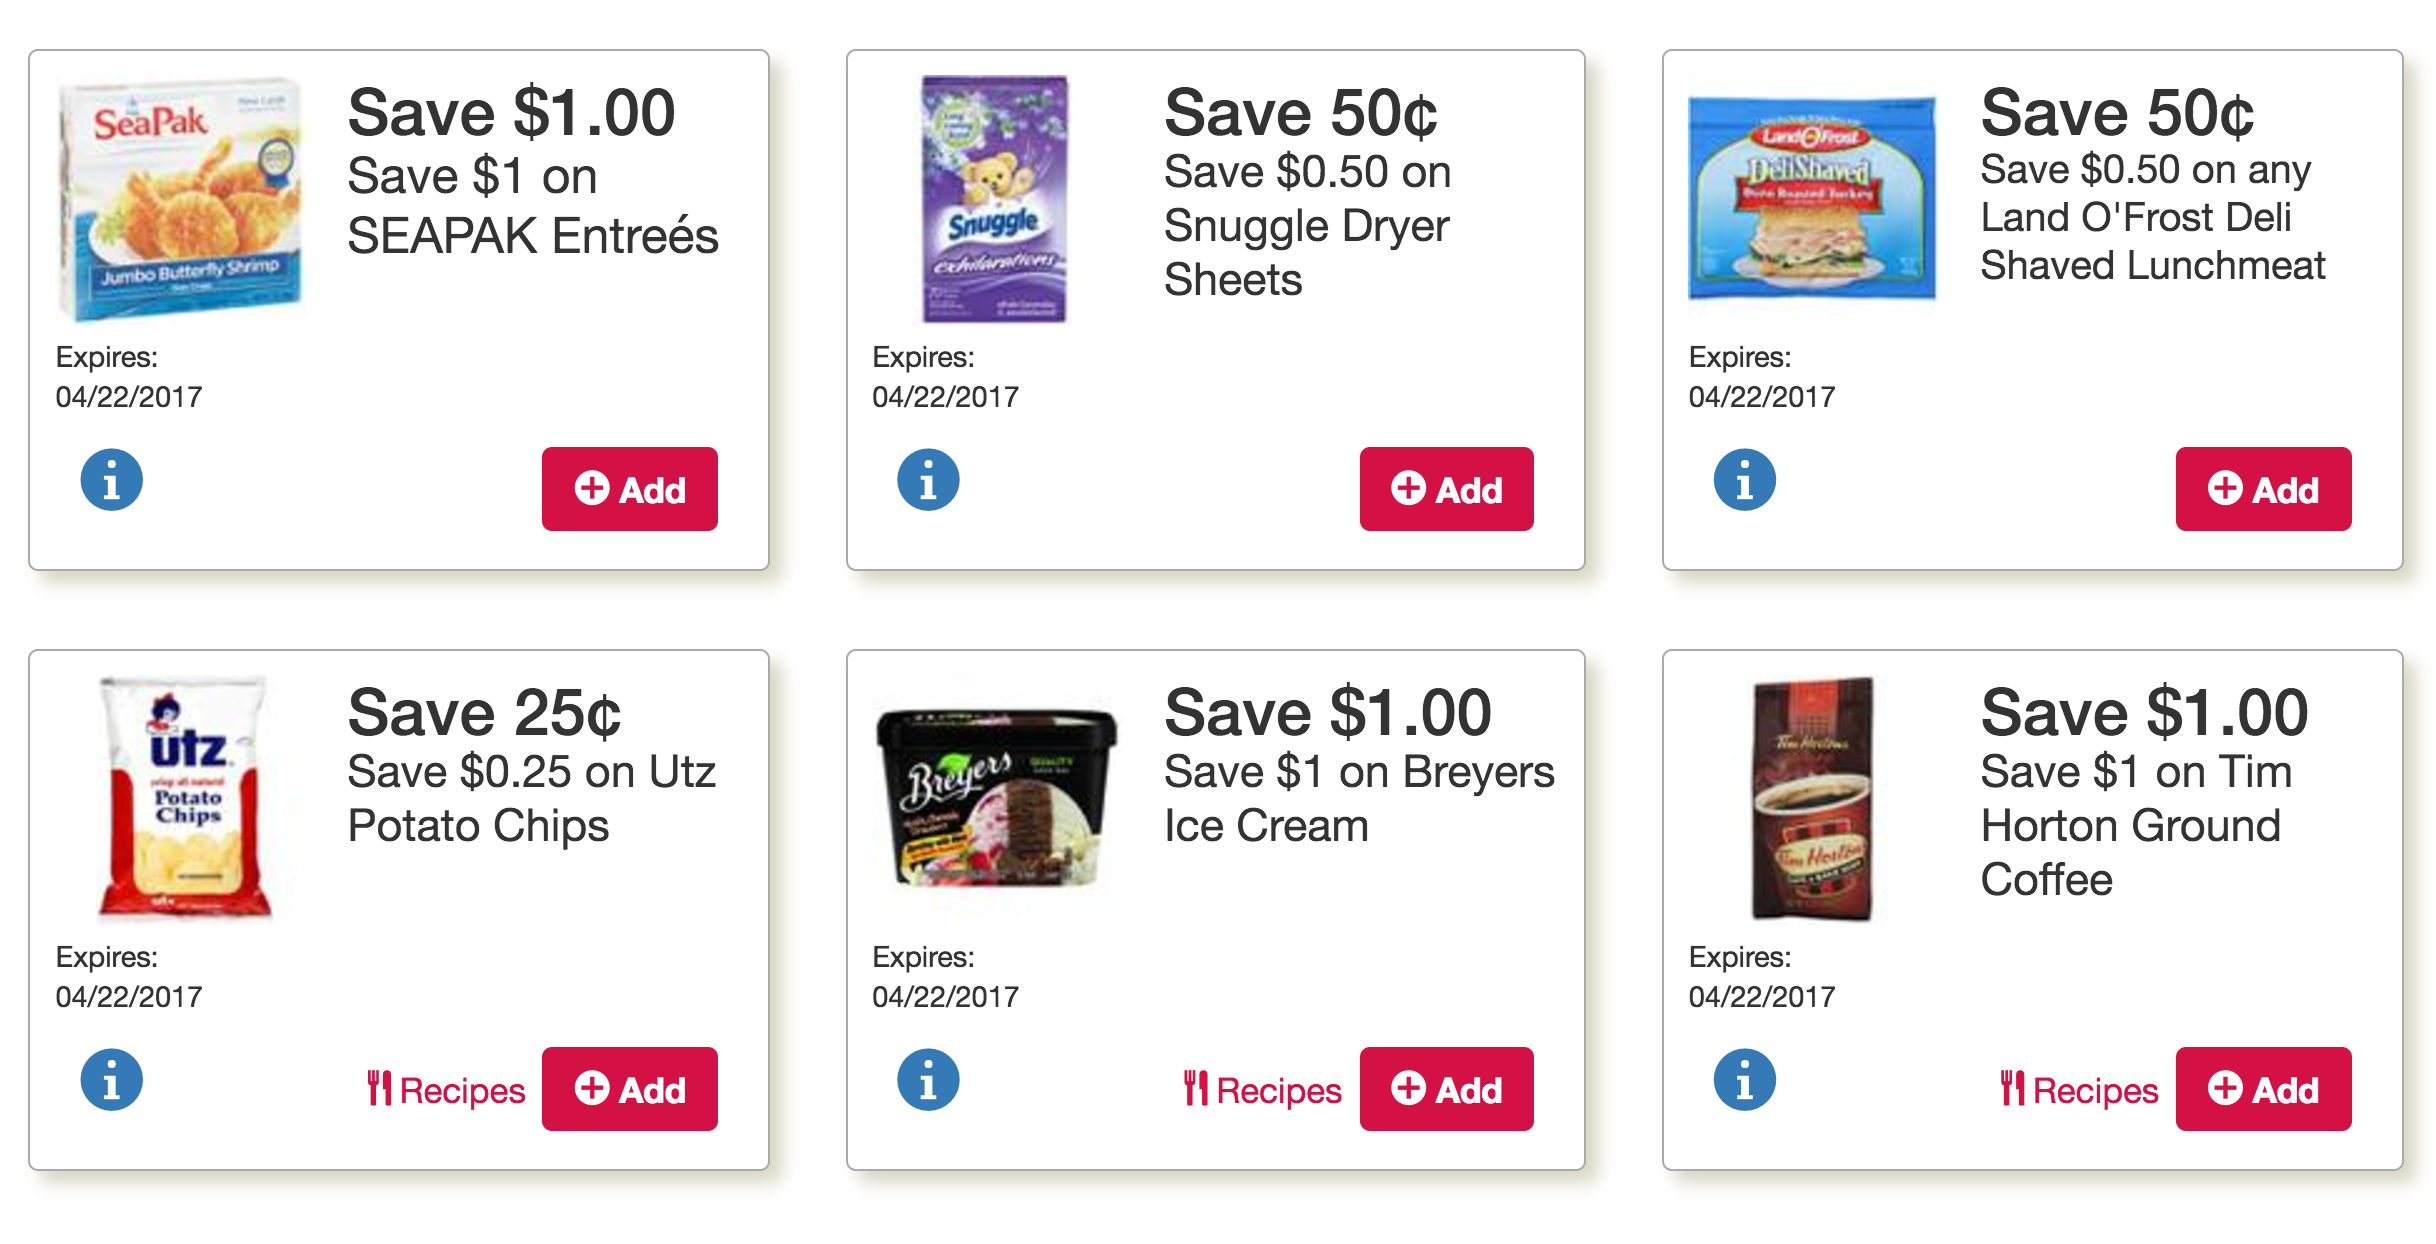
Task: Open info icon for Snuggle Dryer Sheets coupon
Action: pyautogui.click(x=928, y=480)
